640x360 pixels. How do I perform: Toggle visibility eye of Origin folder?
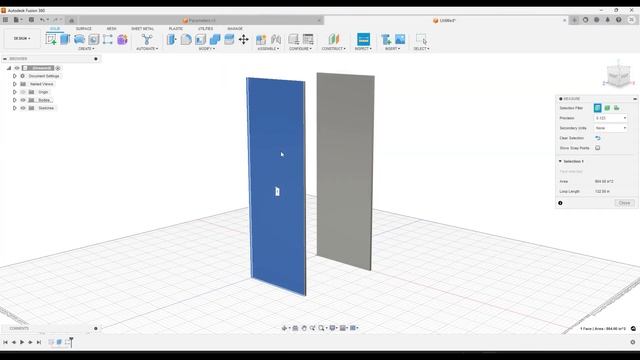[23, 92]
